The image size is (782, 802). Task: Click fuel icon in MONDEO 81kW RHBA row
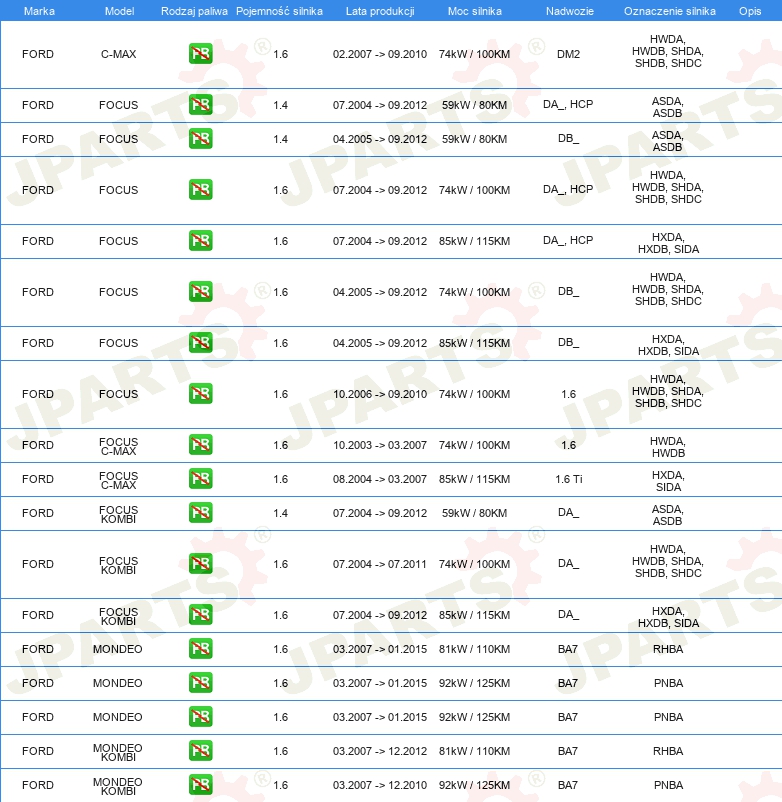200,649
